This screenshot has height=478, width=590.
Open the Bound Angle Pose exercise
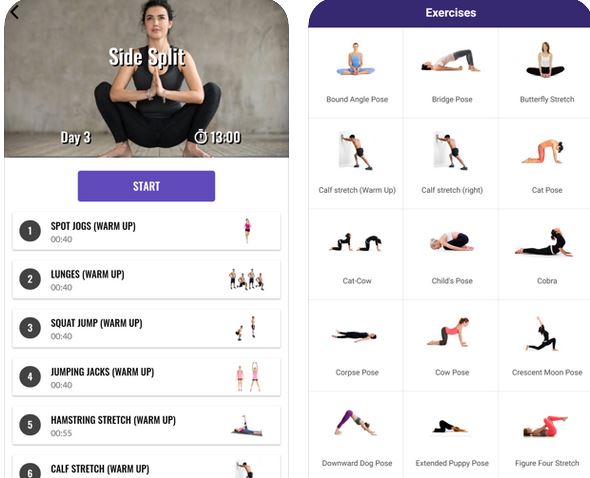[x=356, y=73]
